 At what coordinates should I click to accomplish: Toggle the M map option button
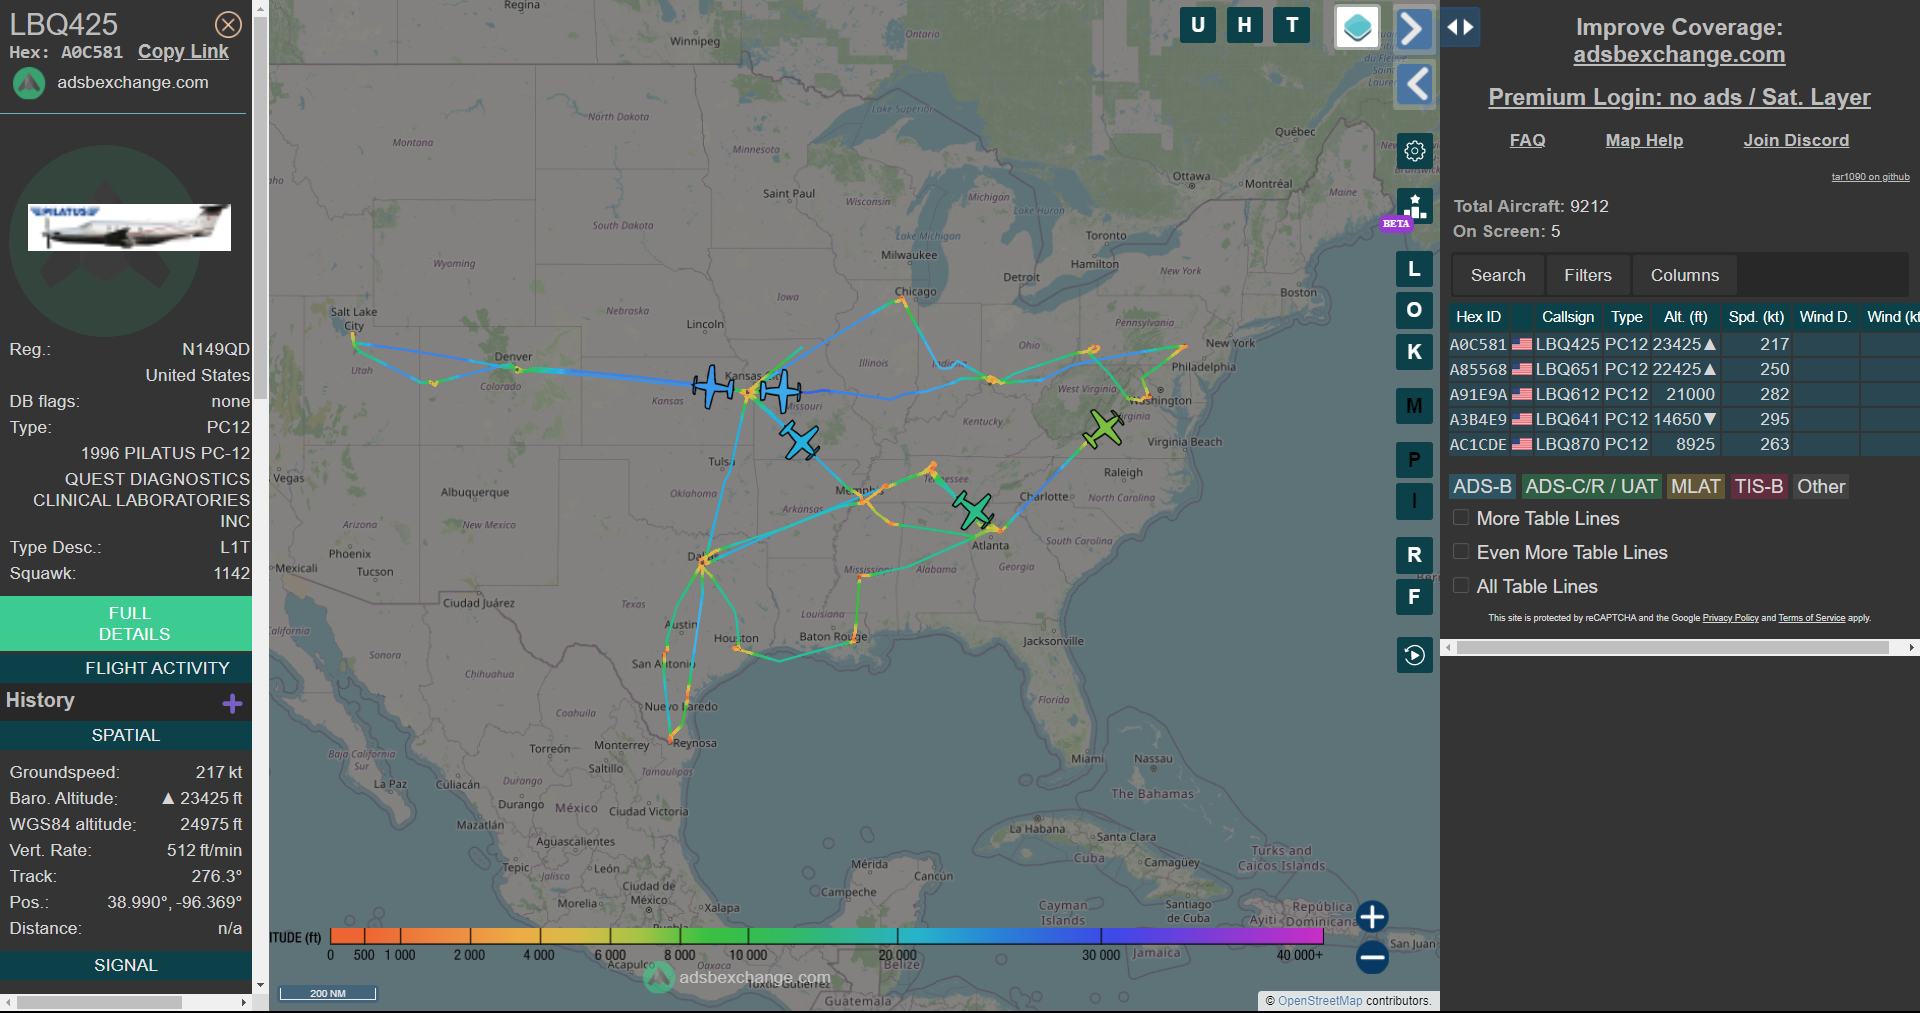[x=1414, y=406]
